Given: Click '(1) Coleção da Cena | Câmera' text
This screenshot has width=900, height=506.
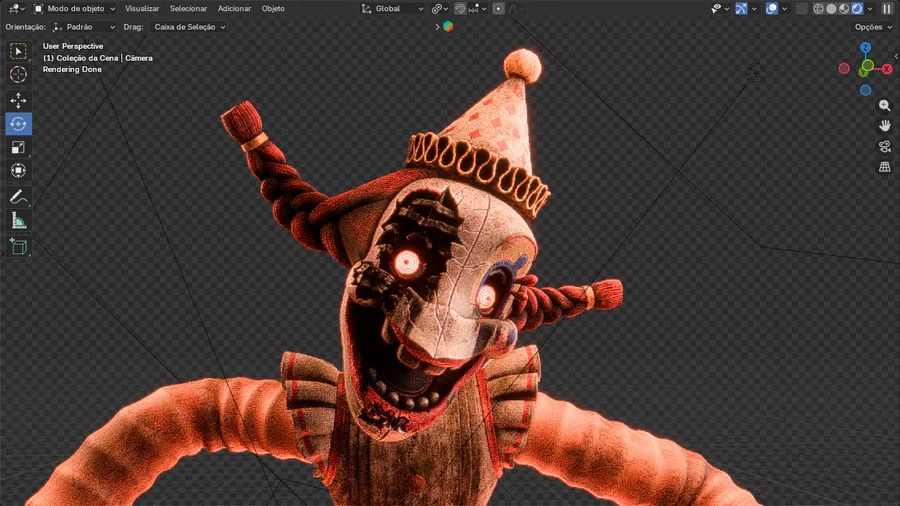Looking at the screenshot, I should (x=98, y=58).
